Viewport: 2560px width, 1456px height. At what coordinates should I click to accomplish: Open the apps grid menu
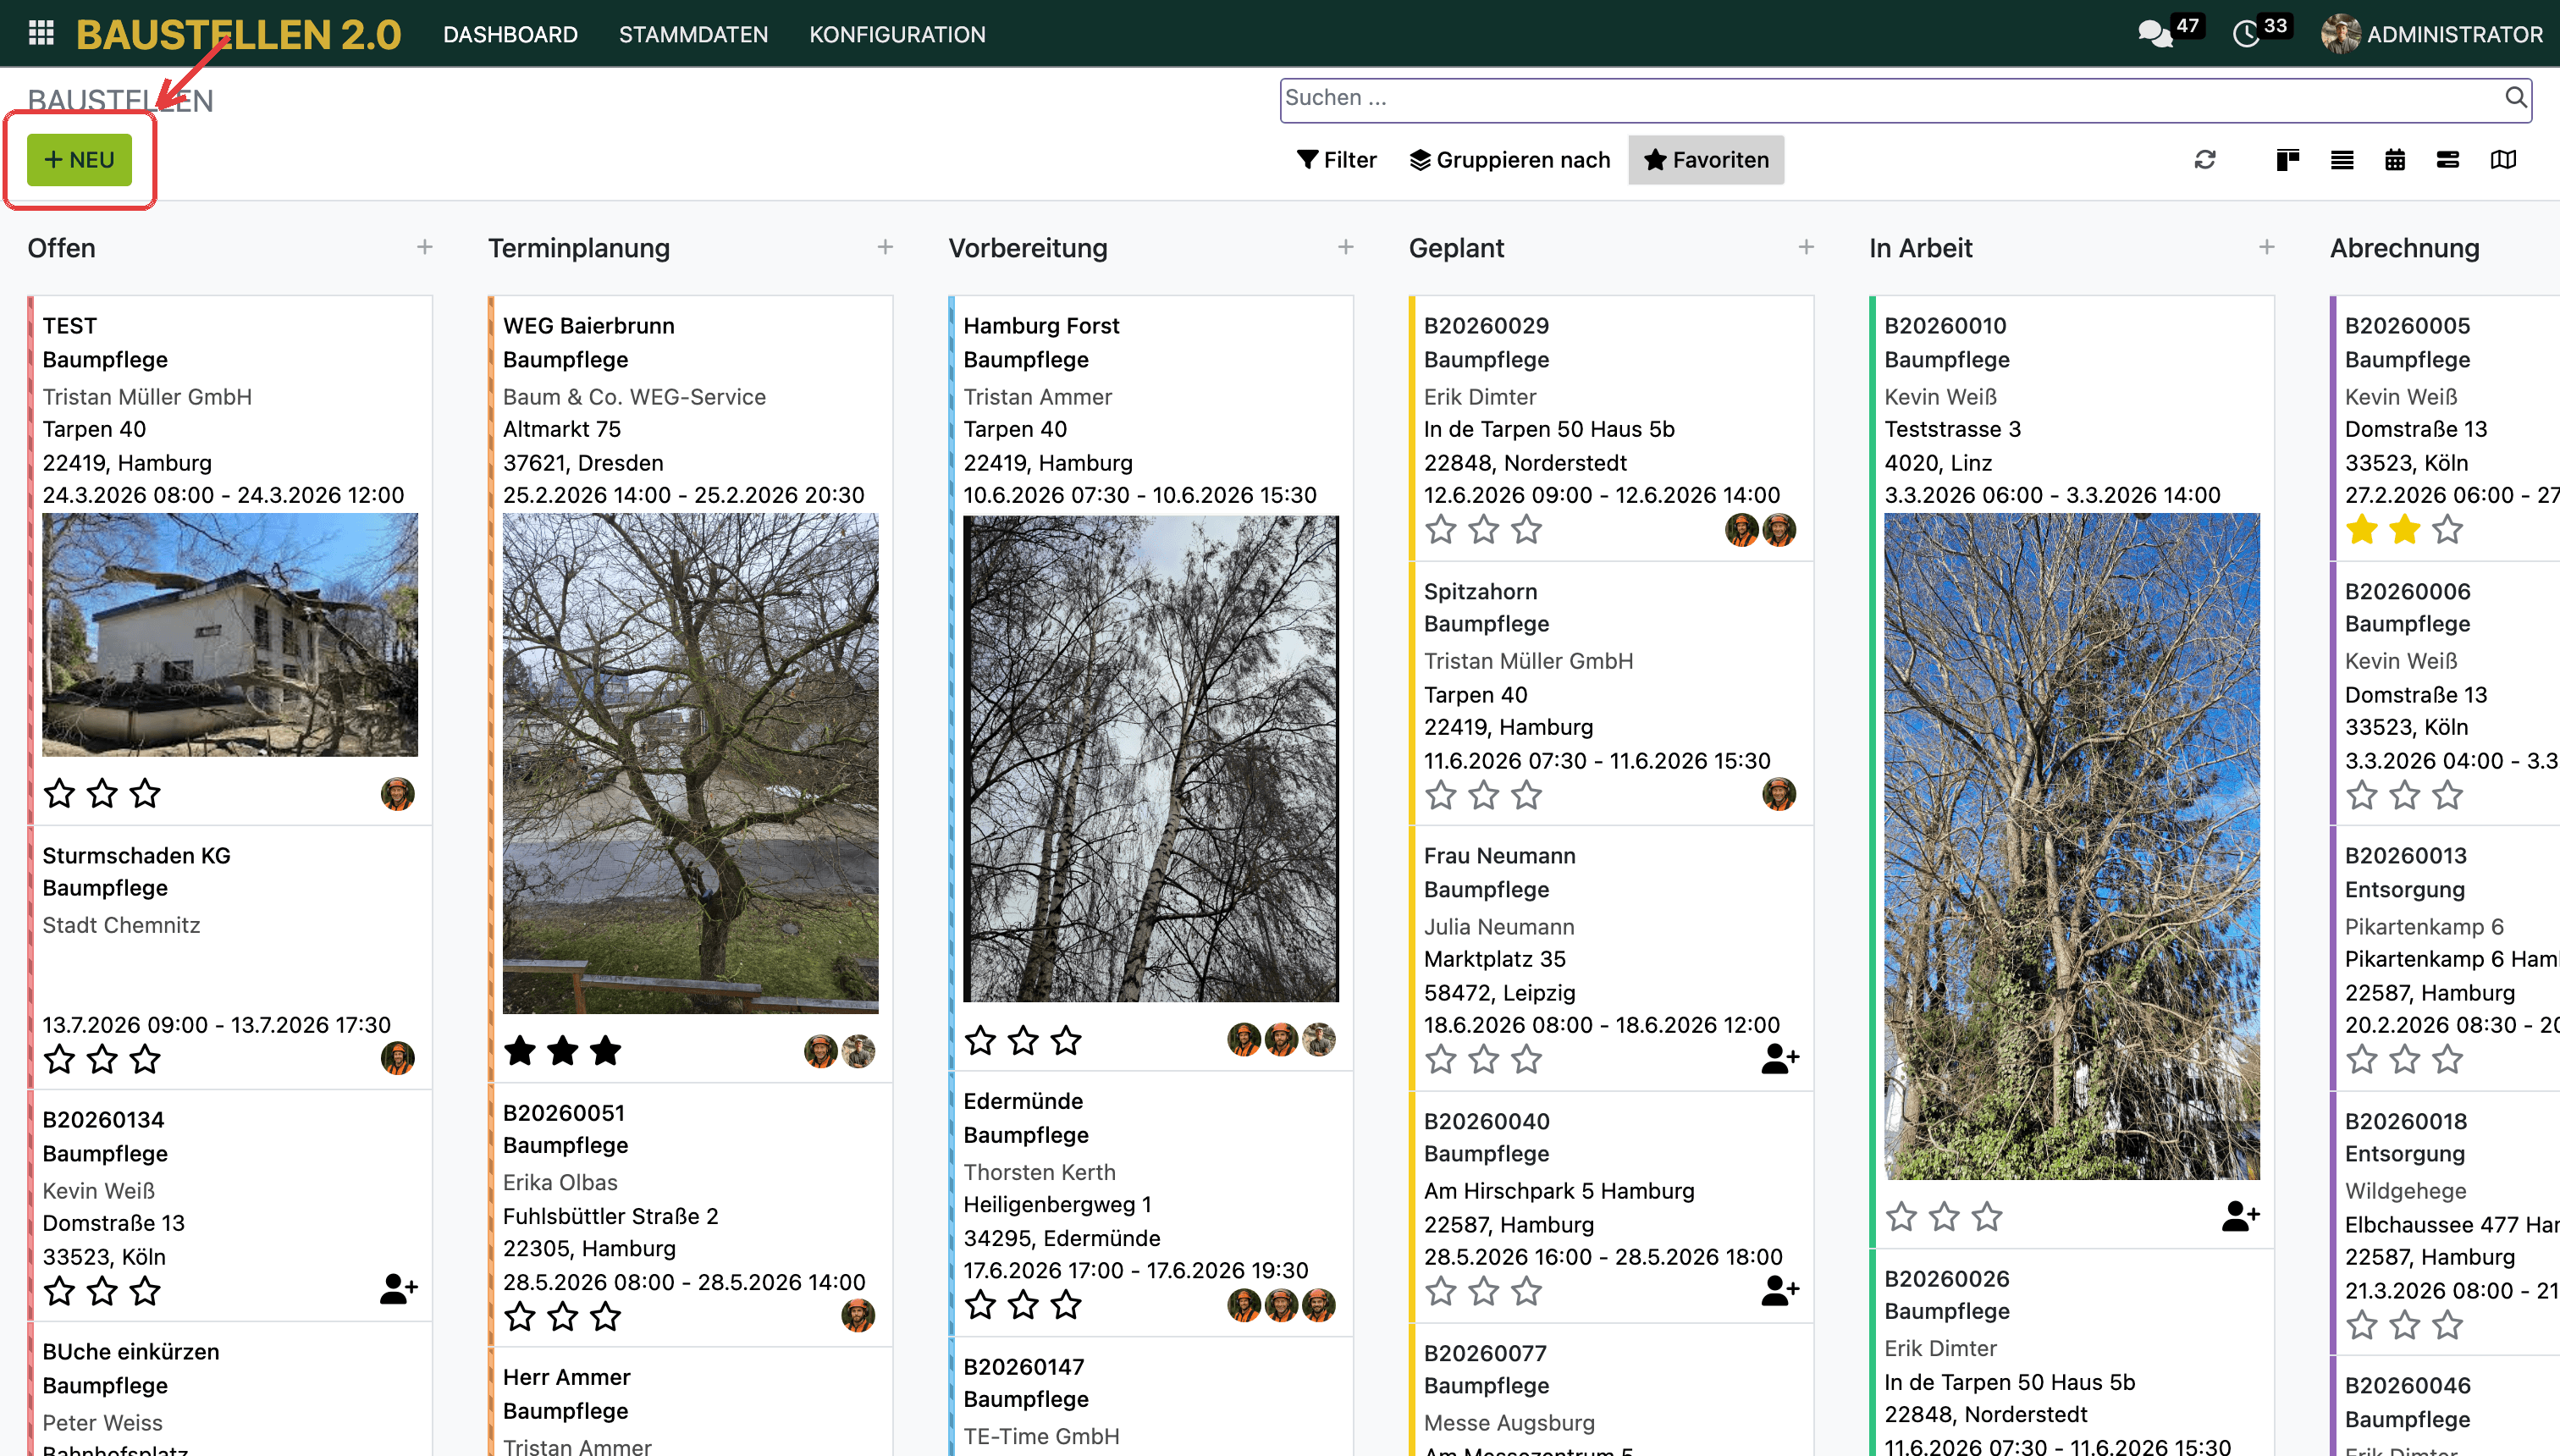click(41, 34)
